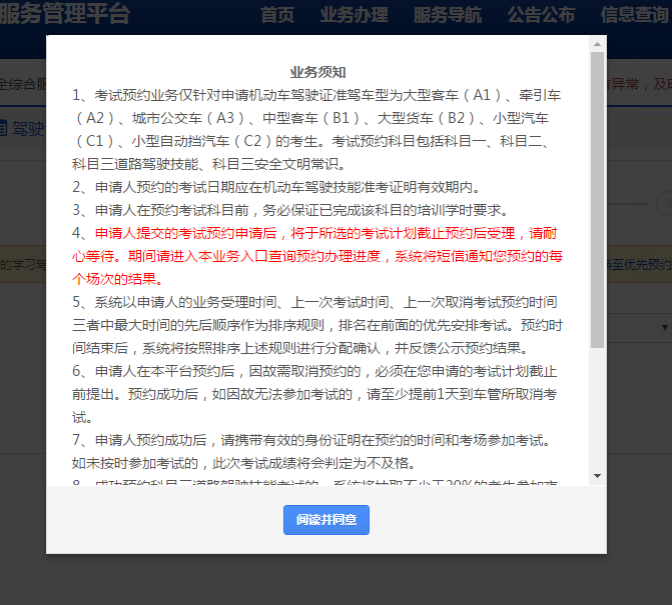Open the 首页 nav item
Viewport: 672px width, 605px height.
tap(277, 15)
